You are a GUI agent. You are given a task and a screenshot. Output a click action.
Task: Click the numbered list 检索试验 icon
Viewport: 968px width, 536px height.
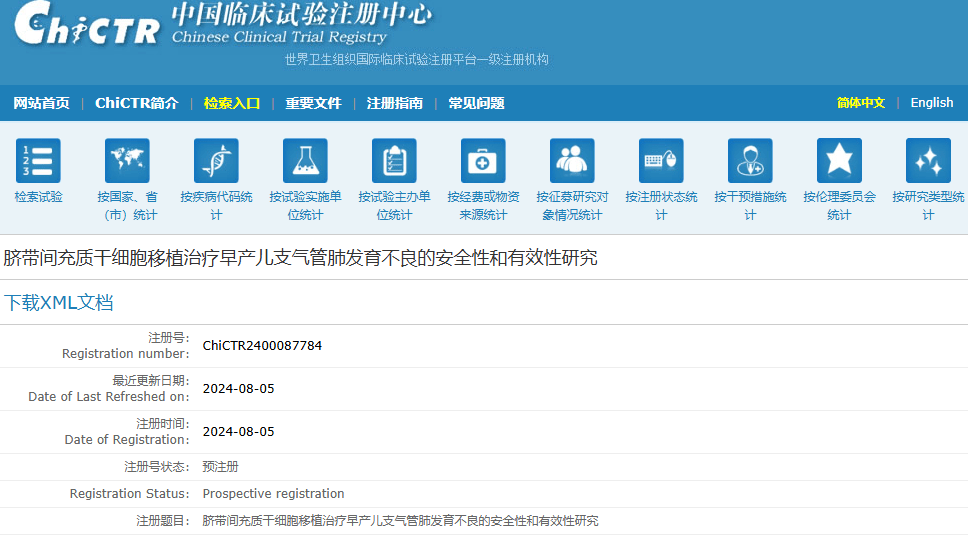coord(38,161)
